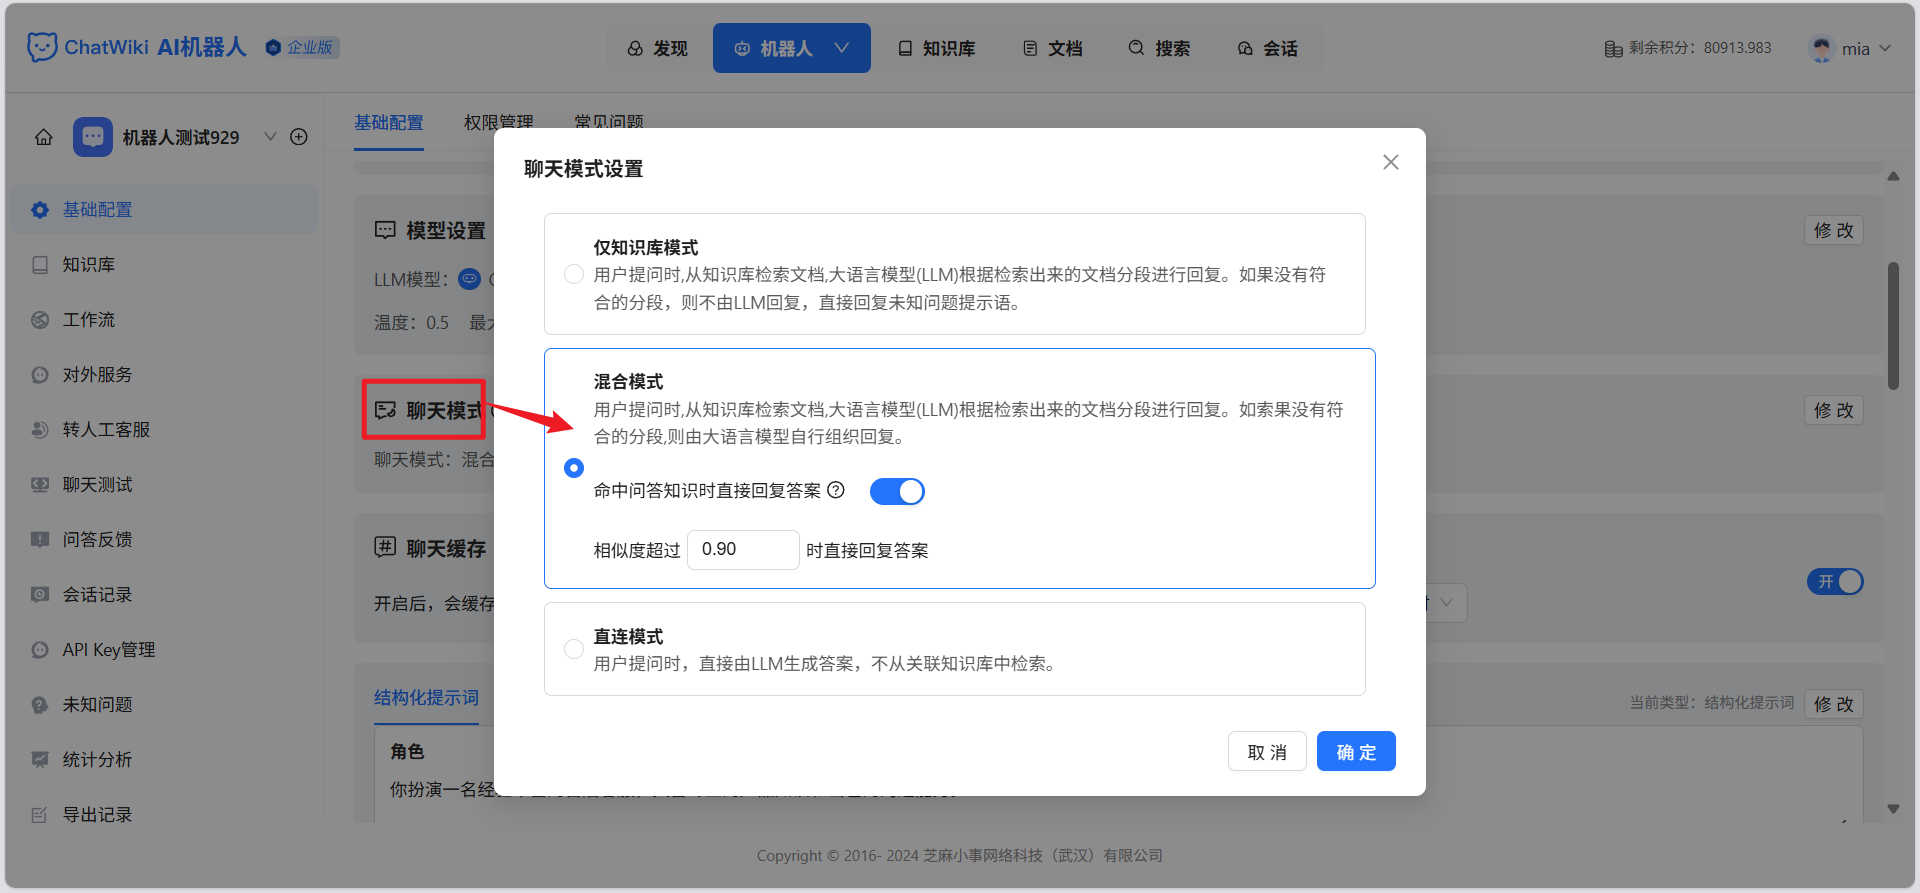1920x893 pixels.
Task: Open the mia user account dropdown
Action: [1851, 48]
